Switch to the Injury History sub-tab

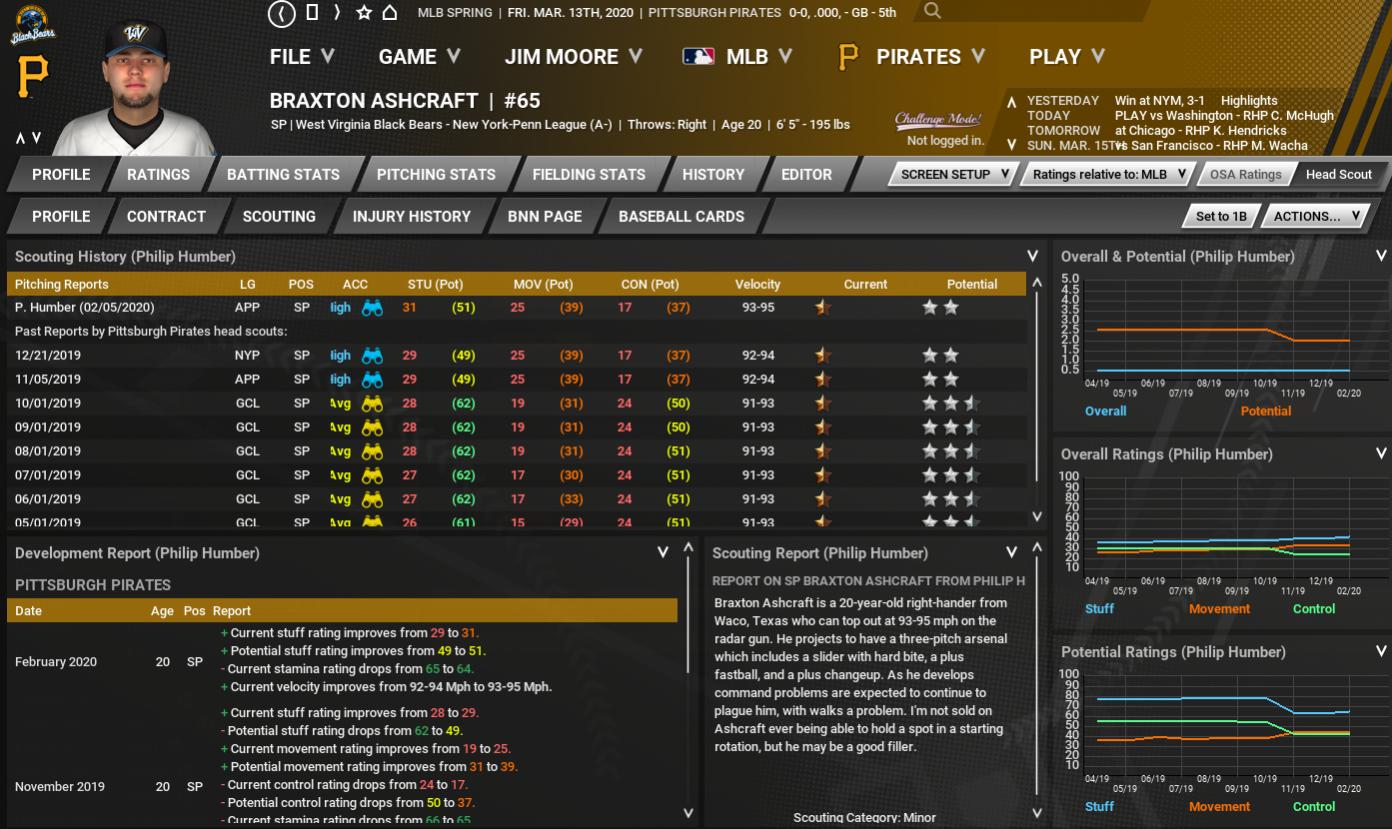[411, 216]
